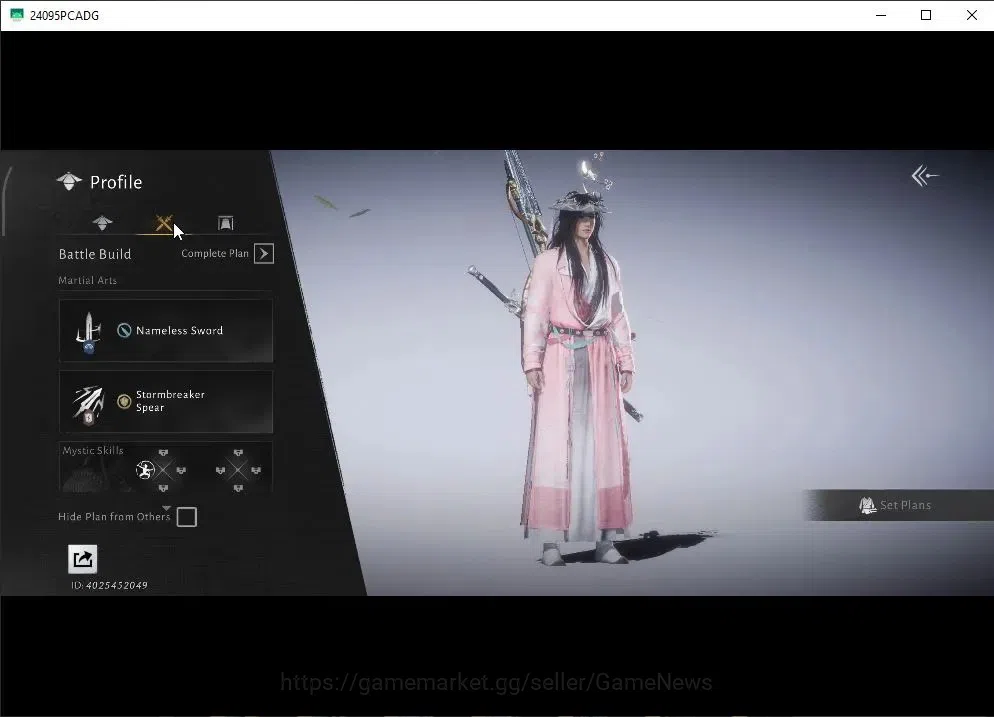
Task: Click the 24095PCADG window title text
Action: pos(64,16)
